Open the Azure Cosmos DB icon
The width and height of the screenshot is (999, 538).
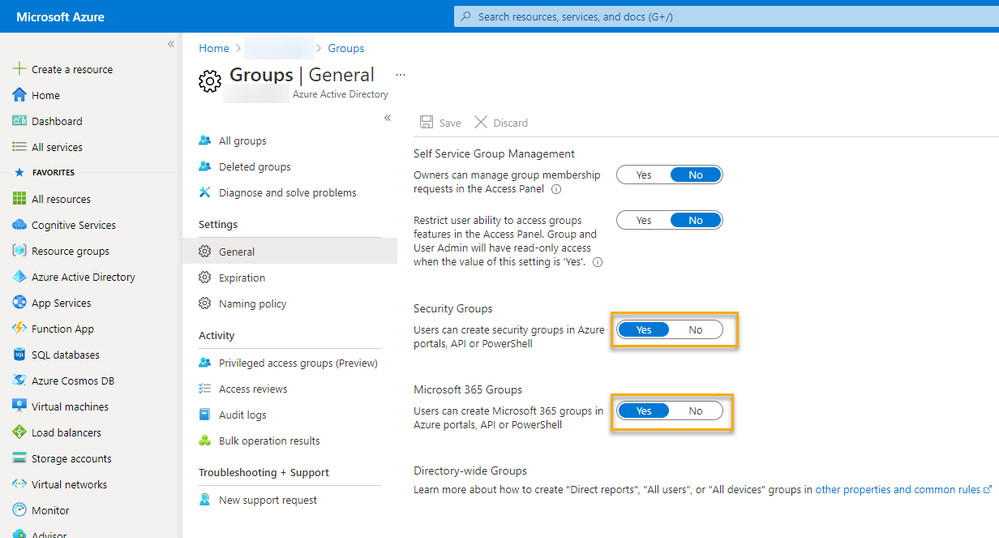tap(19, 381)
